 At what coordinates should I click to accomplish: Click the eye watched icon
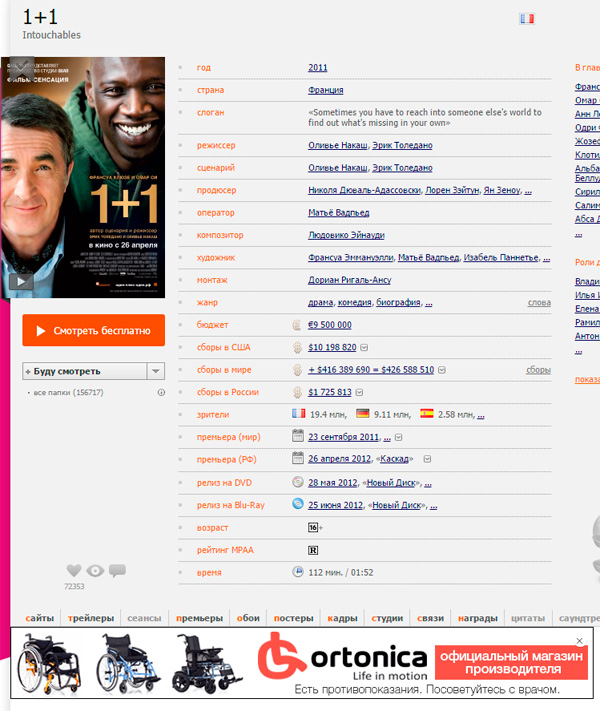pyautogui.click(x=95, y=571)
